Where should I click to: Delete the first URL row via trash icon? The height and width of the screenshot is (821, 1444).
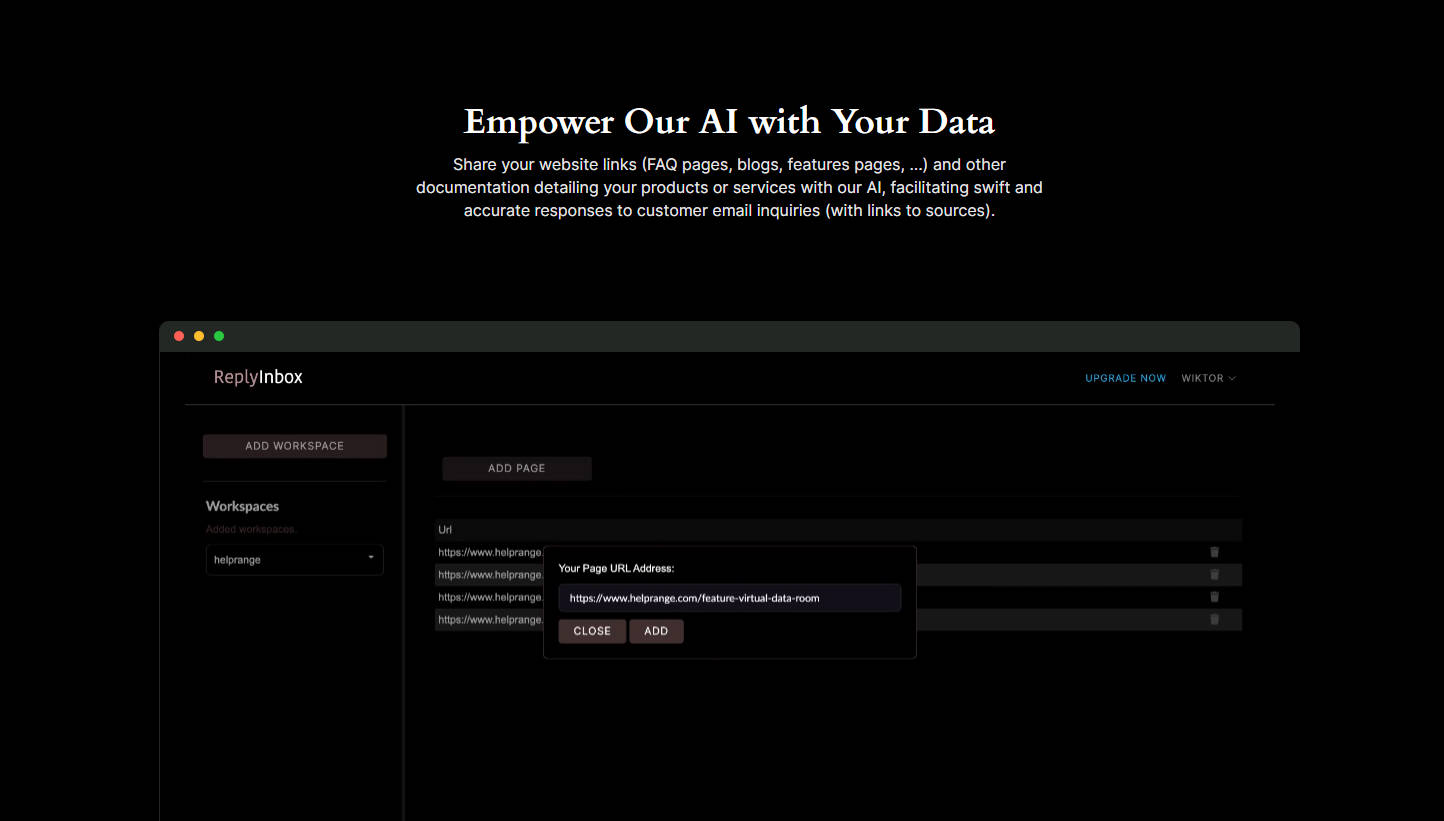pos(1214,552)
